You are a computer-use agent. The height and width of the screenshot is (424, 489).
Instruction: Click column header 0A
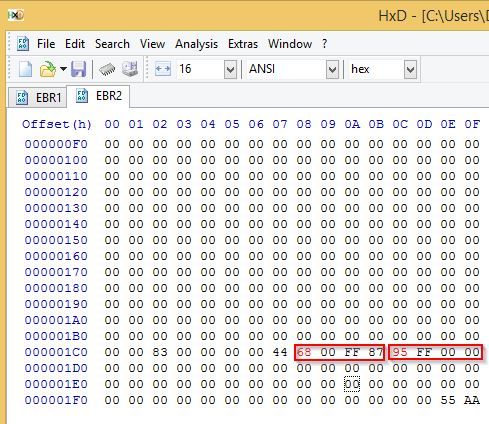pyautogui.click(x=352, y=124)
